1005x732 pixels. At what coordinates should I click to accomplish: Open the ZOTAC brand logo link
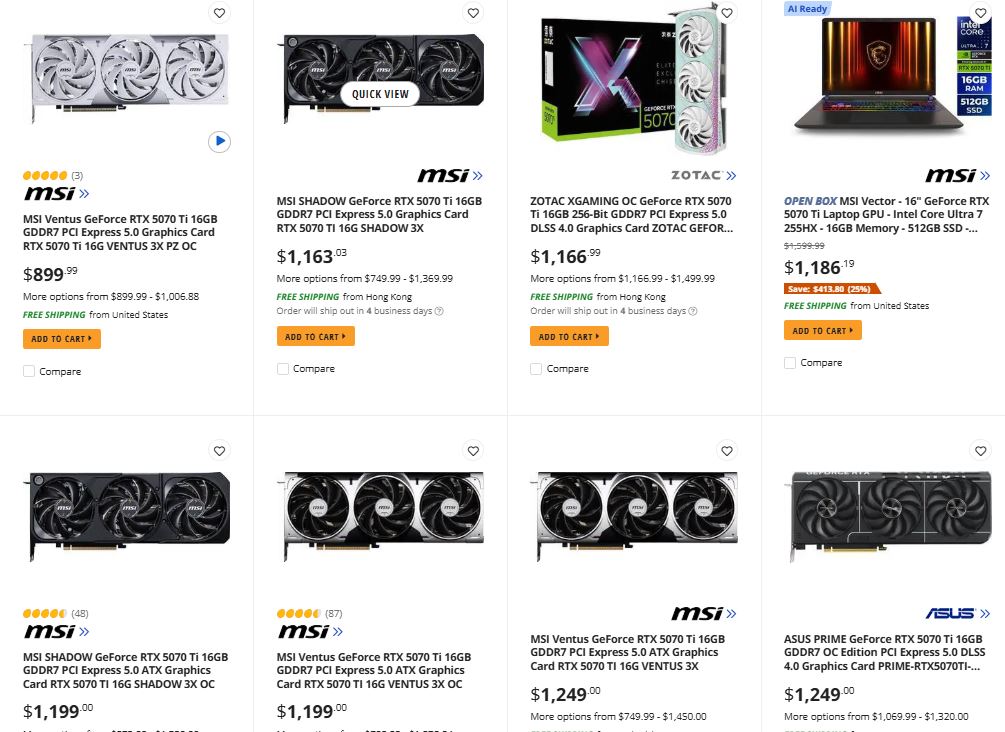(703, 175)
